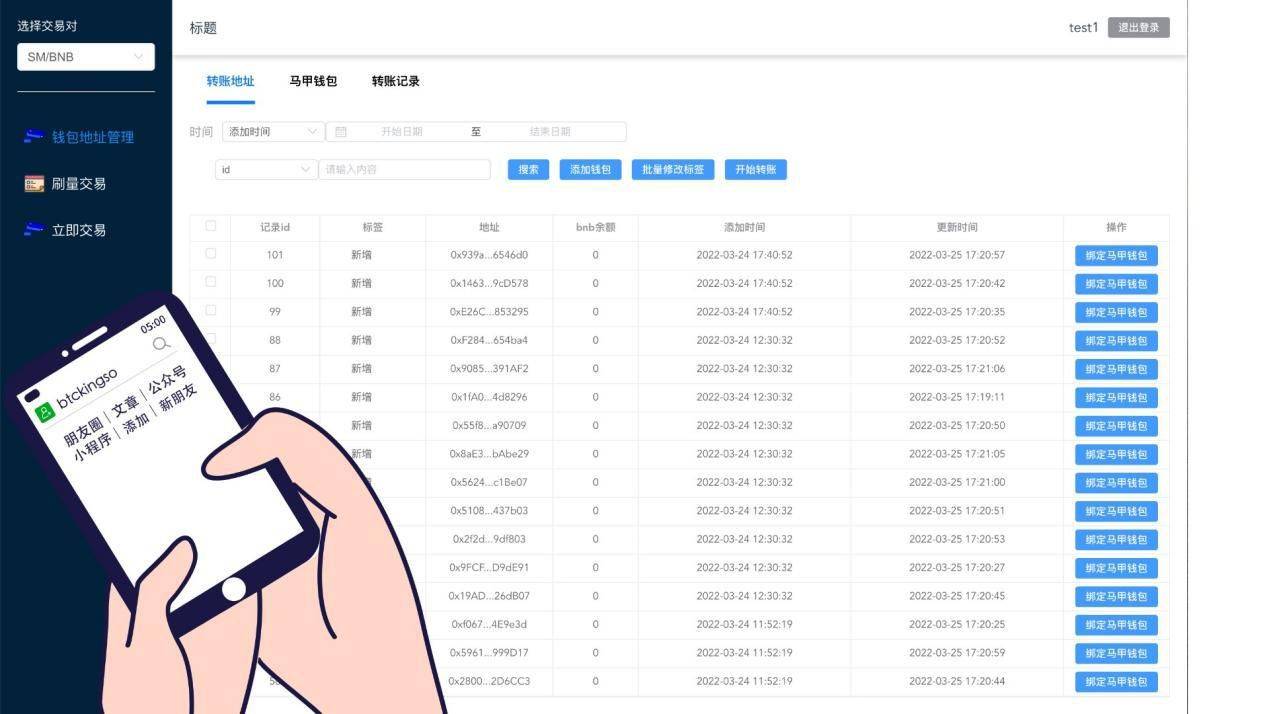
Task: Click 退出登录 in the top bar
Action: 1139,27
